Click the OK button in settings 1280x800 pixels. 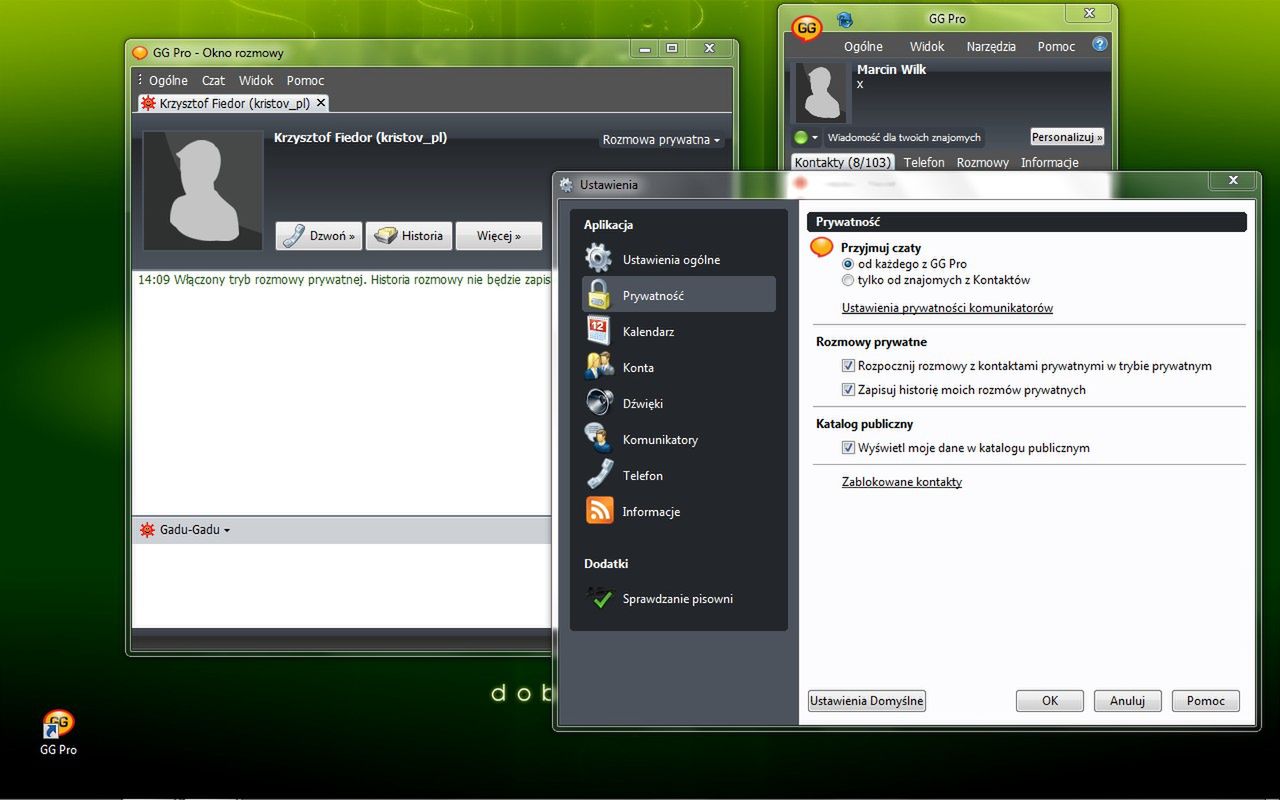point(1050,701)
